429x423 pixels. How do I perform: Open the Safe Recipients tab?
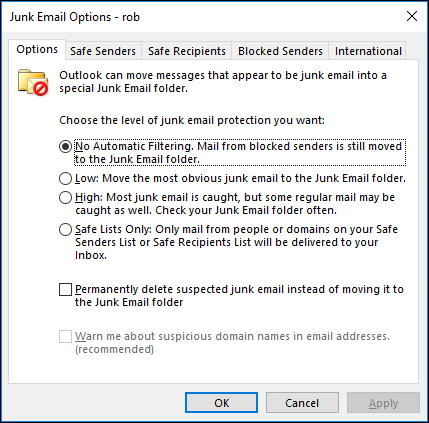point(187,51)
